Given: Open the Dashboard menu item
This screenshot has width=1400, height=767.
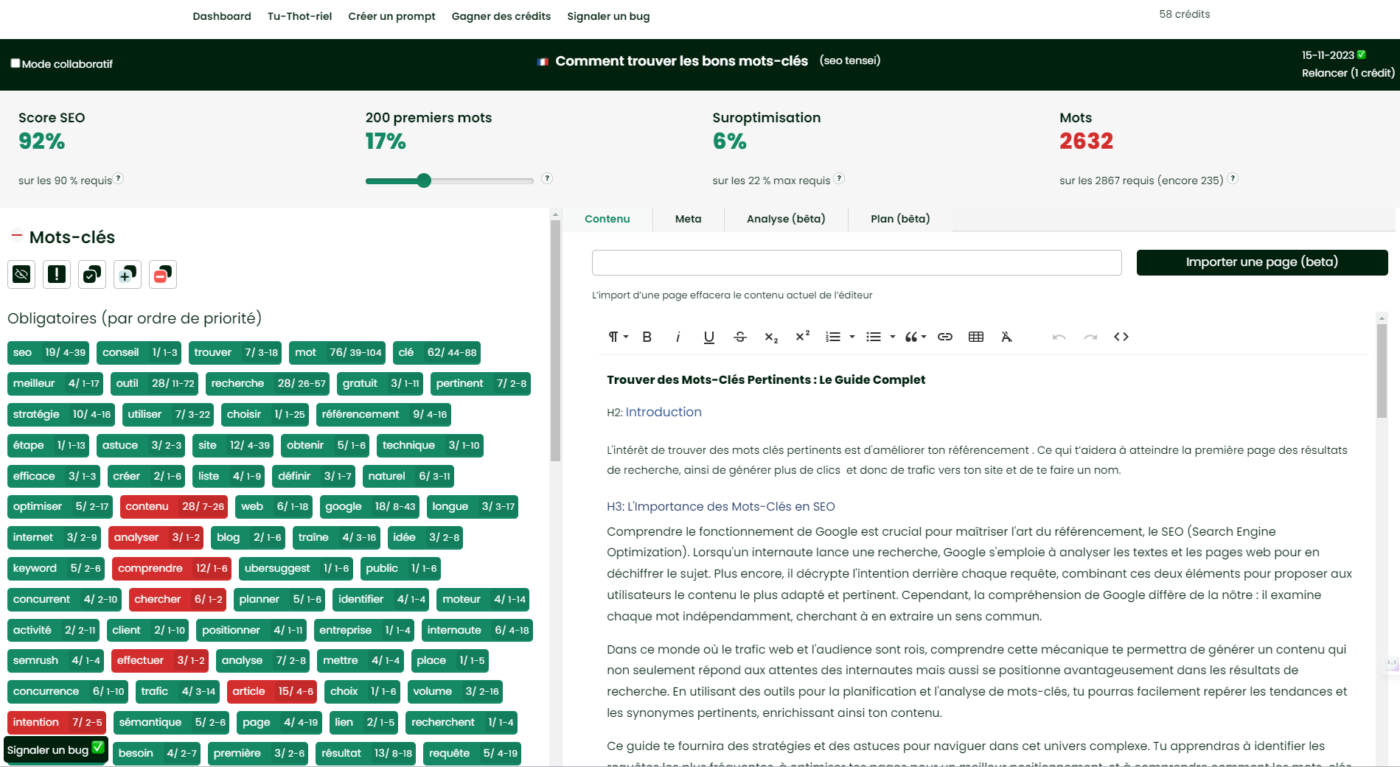Looking at the screenshot, I should tap(222, 16).
